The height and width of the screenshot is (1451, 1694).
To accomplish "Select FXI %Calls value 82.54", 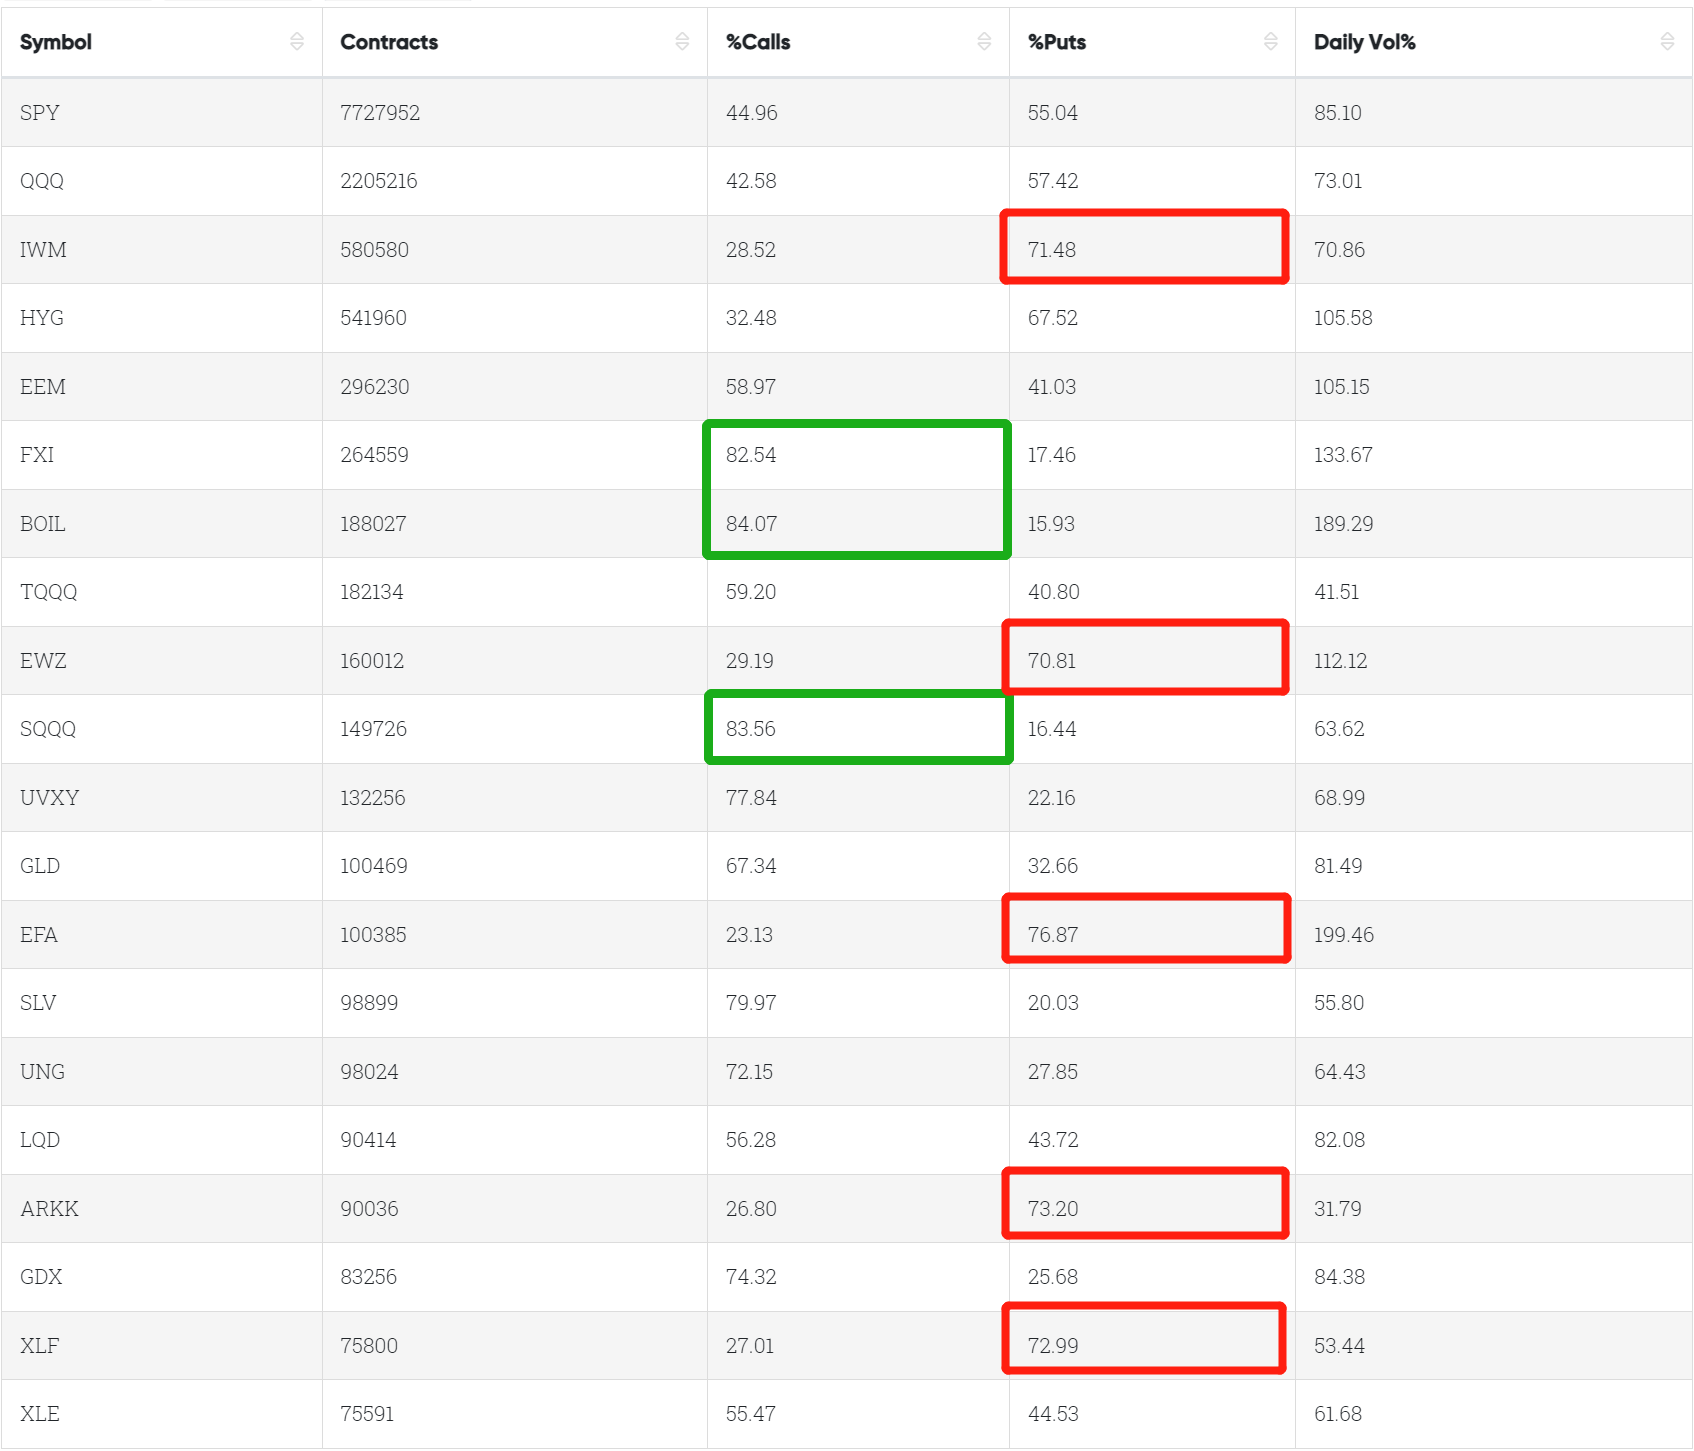I will [751, 455].
